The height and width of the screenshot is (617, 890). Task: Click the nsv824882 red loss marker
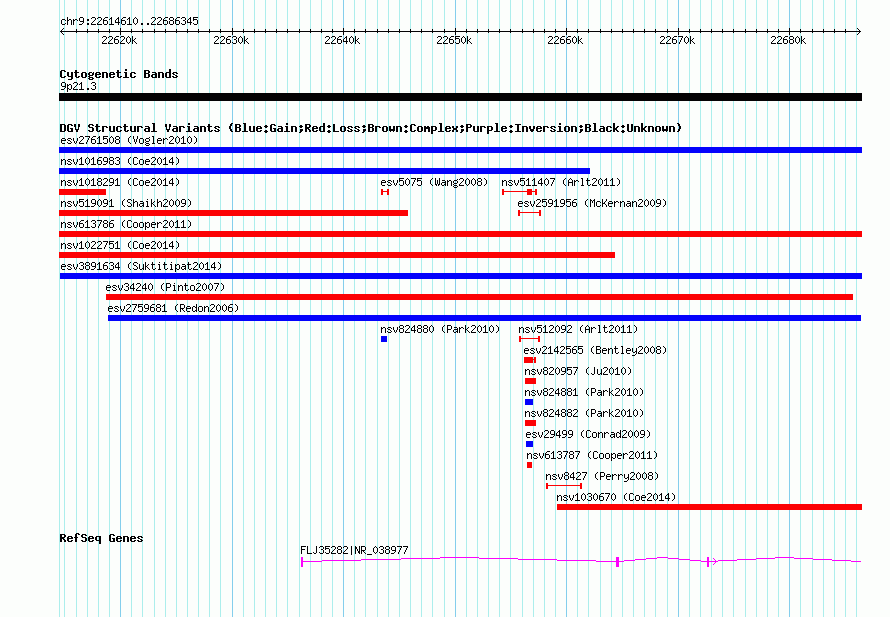tap(531, 423)
